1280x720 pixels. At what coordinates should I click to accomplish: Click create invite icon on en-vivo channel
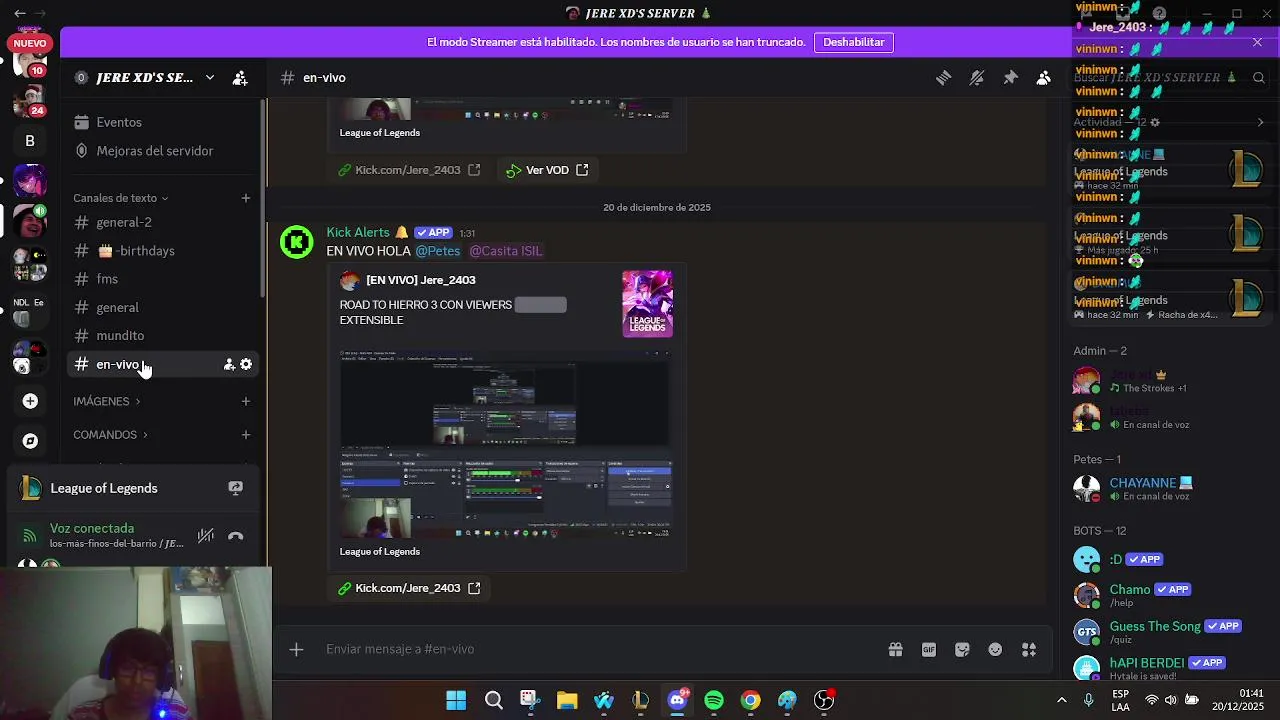229,365
